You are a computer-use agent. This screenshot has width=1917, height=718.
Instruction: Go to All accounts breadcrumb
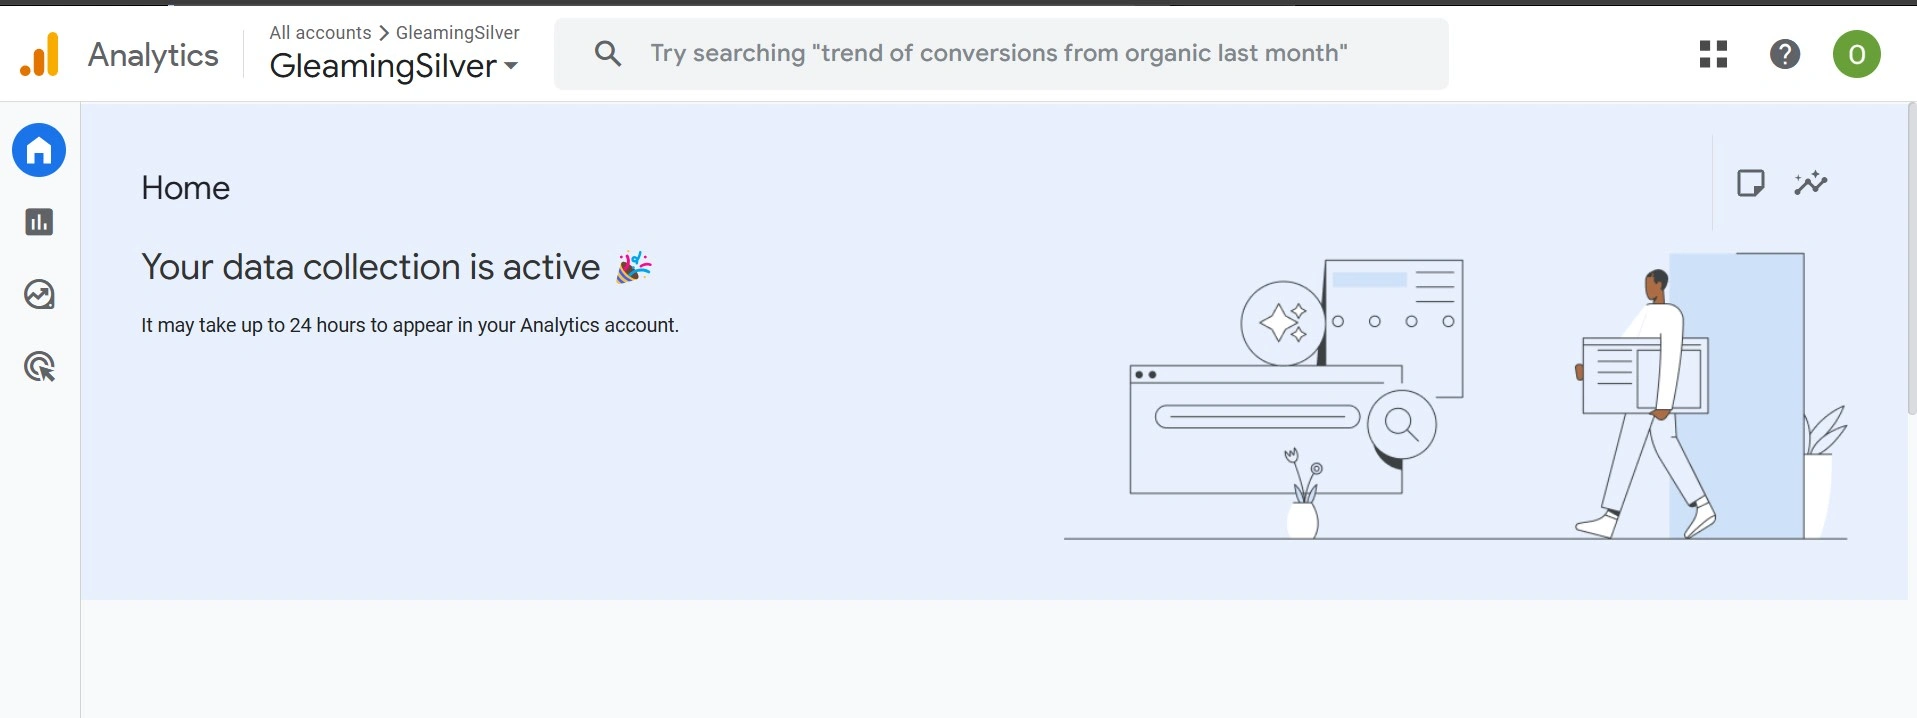[x=320, y=33]
